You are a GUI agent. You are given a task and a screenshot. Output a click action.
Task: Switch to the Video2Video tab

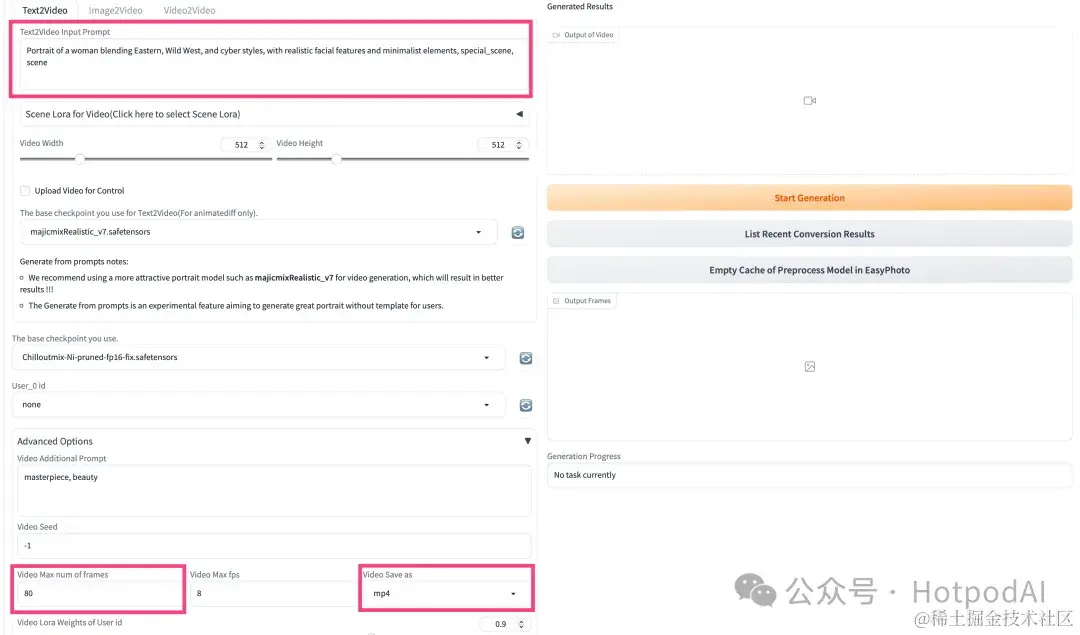coord(189,10)
